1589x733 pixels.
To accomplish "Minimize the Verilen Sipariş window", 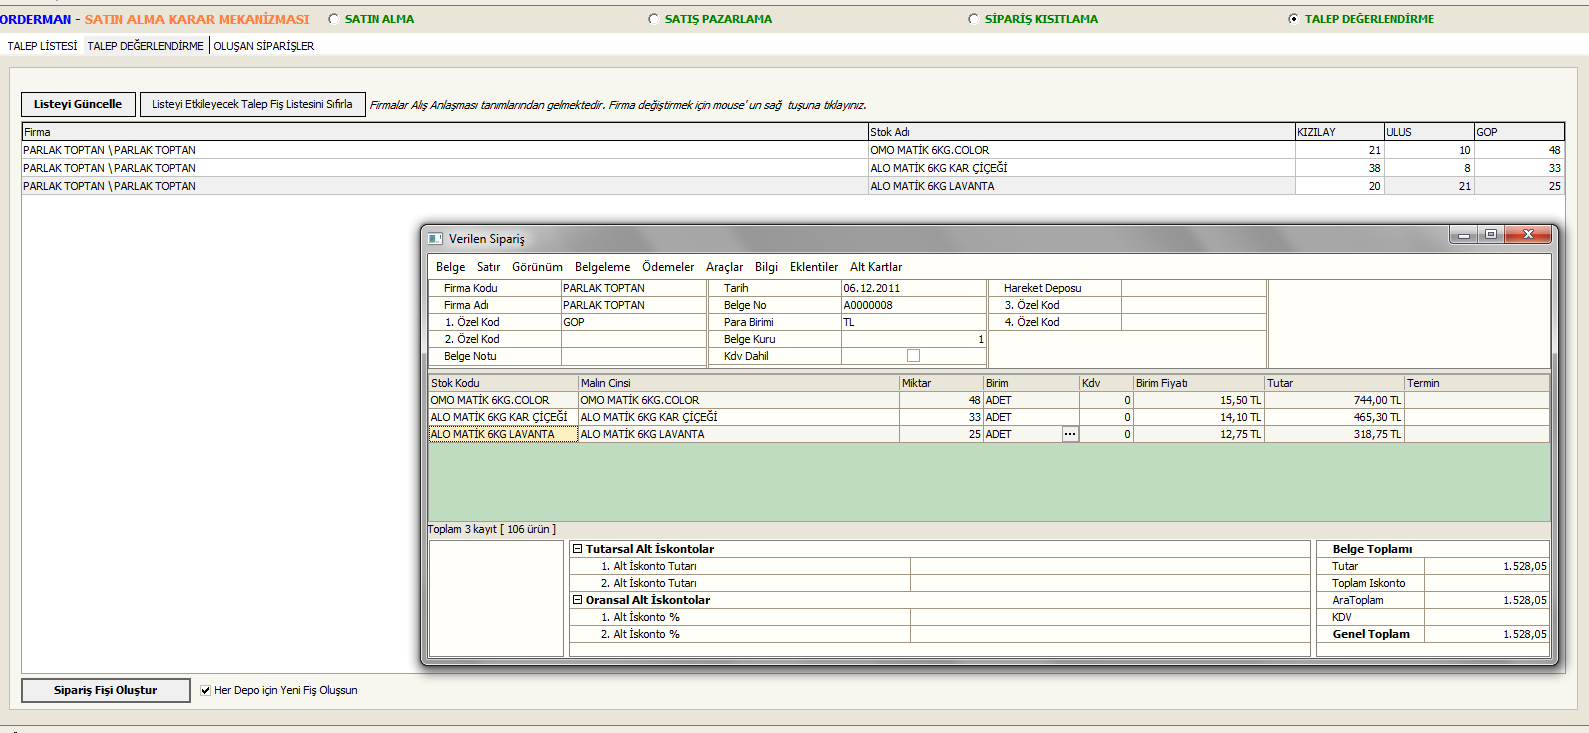I will 1464,235.
